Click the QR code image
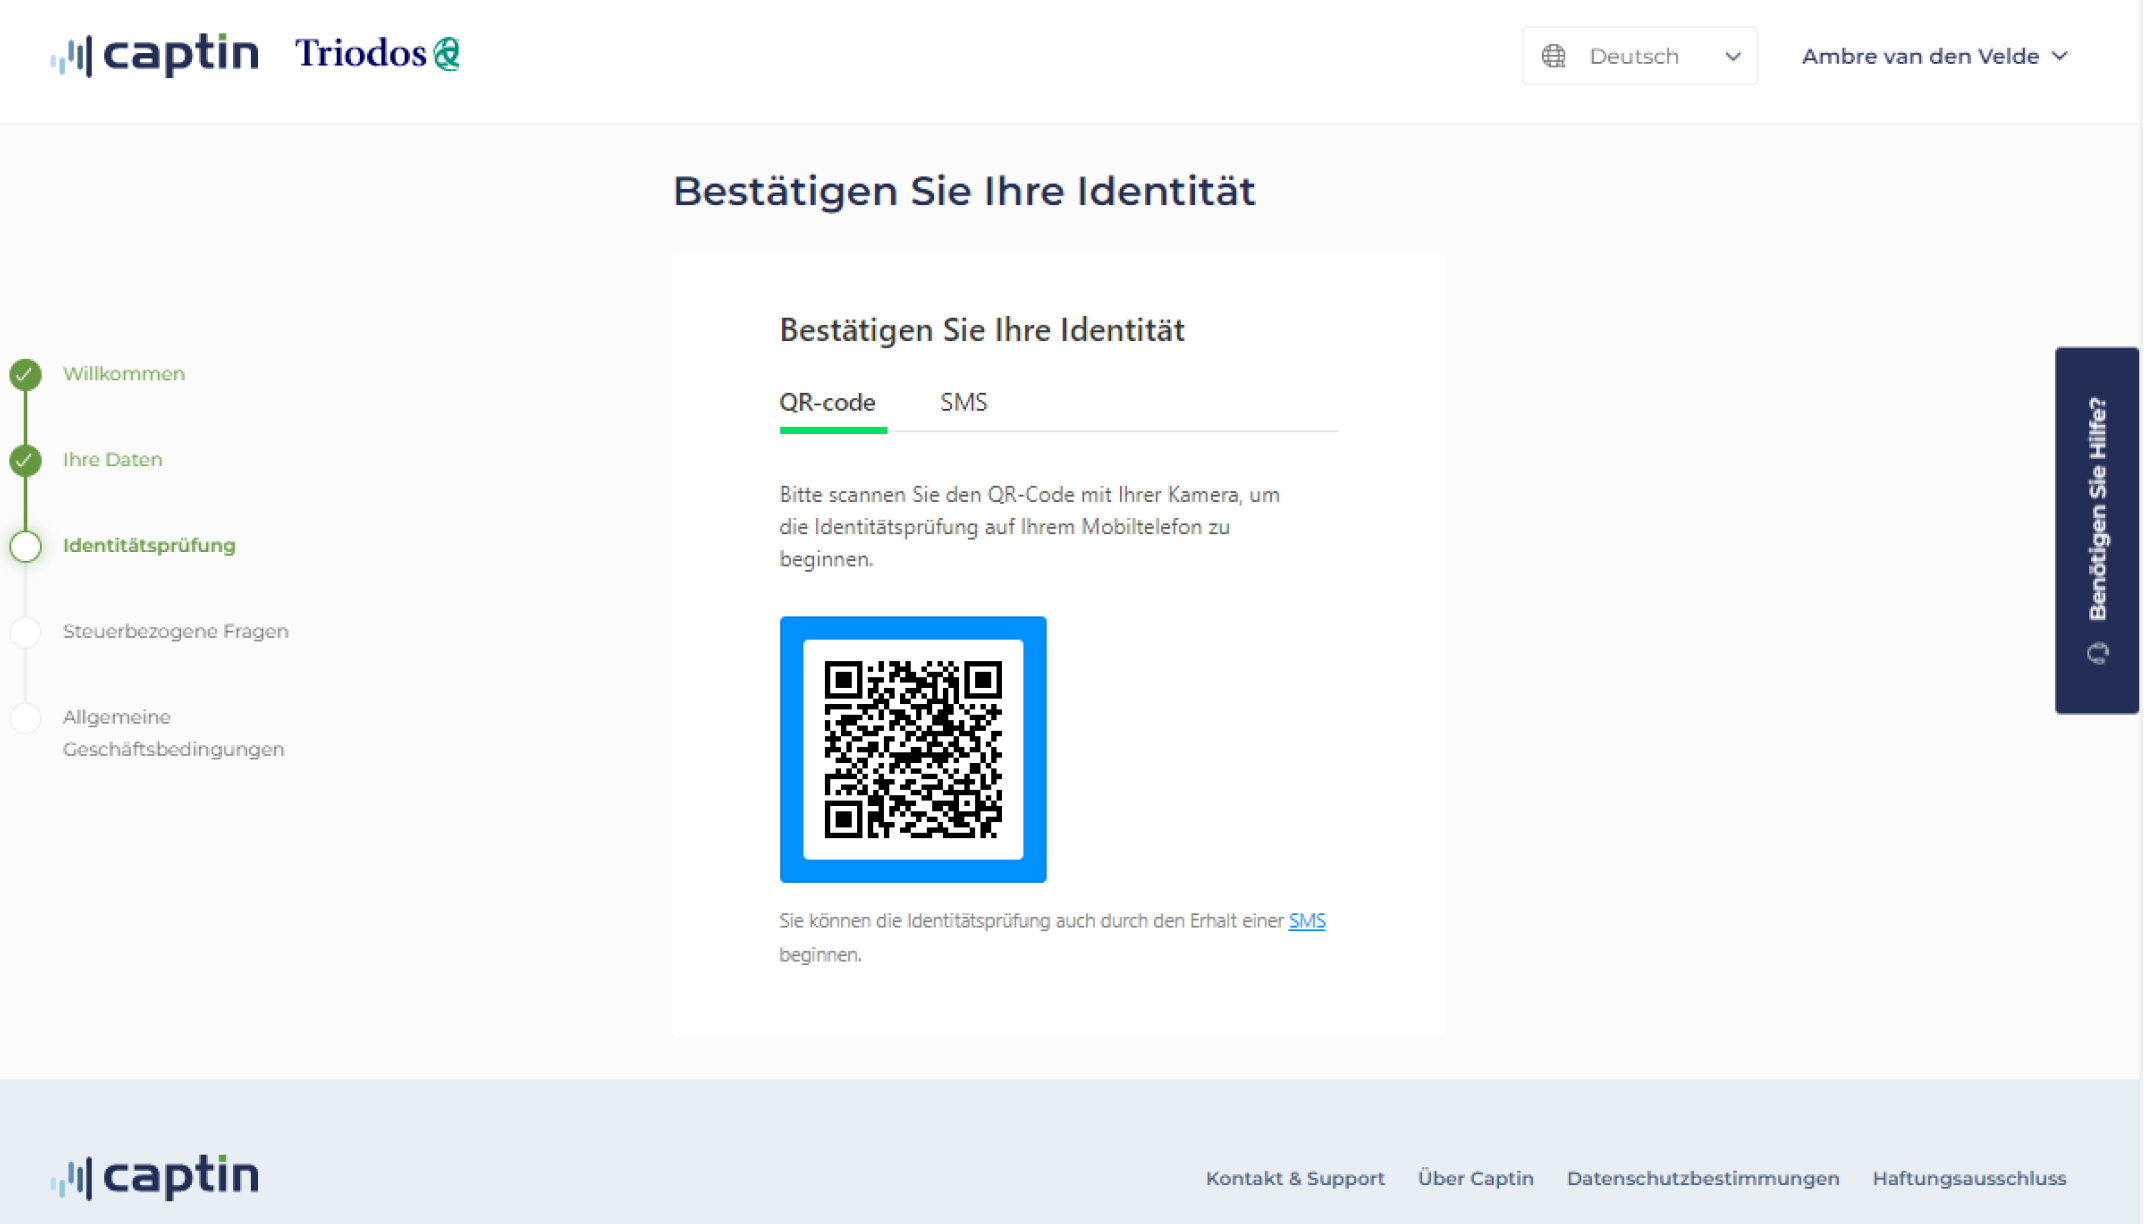The width and height of the screenshot is (2147, 1224). pyautogui.click(x=913, y=749)
